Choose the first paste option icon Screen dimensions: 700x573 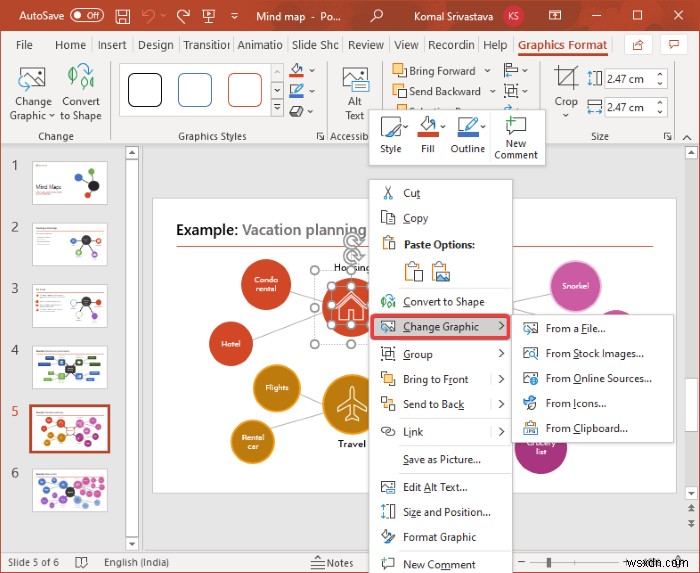point(414,272)
